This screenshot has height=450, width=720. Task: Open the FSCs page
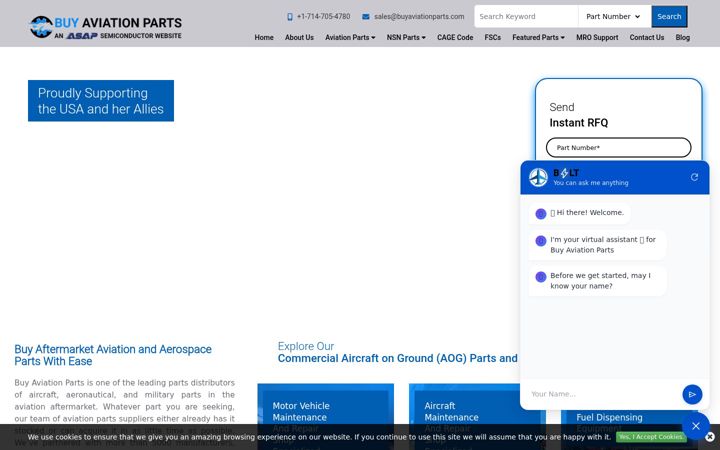tap(493, 38)
